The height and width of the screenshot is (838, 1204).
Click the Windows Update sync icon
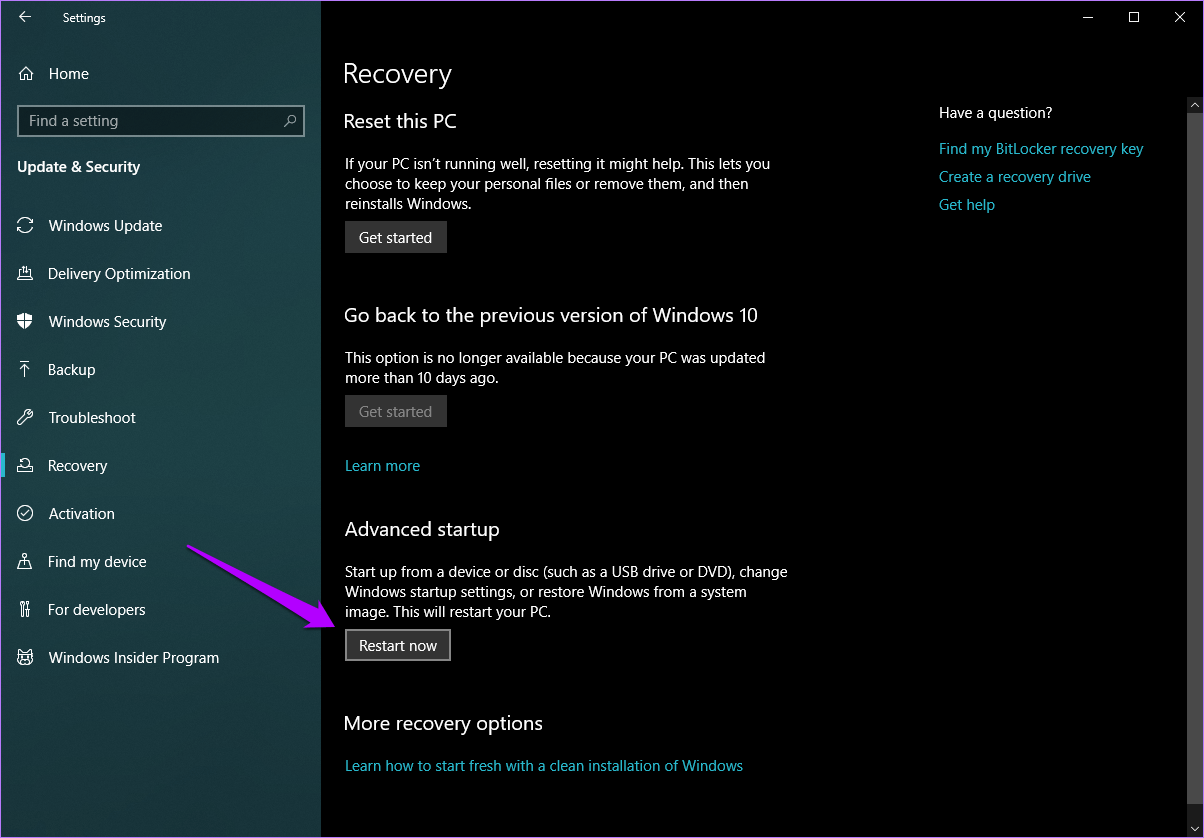tap(26, 226)
